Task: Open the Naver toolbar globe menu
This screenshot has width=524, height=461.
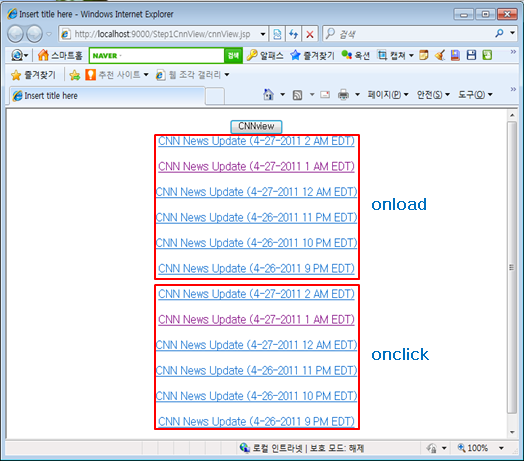Action: (x=19, y=55)
